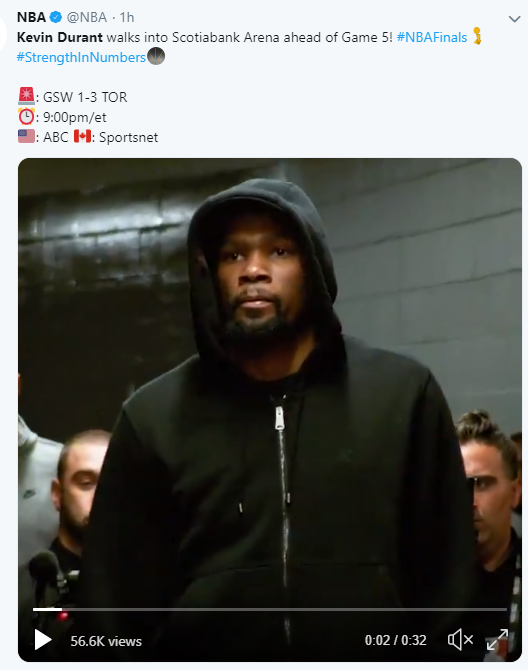Screen dimensions: 528x670
Task: Unmute the video with the speaker icon
Action: (x=461, y=640)
